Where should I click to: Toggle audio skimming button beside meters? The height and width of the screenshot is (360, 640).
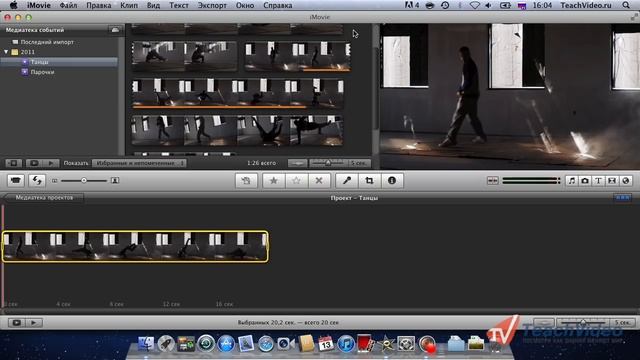point(493,180)
